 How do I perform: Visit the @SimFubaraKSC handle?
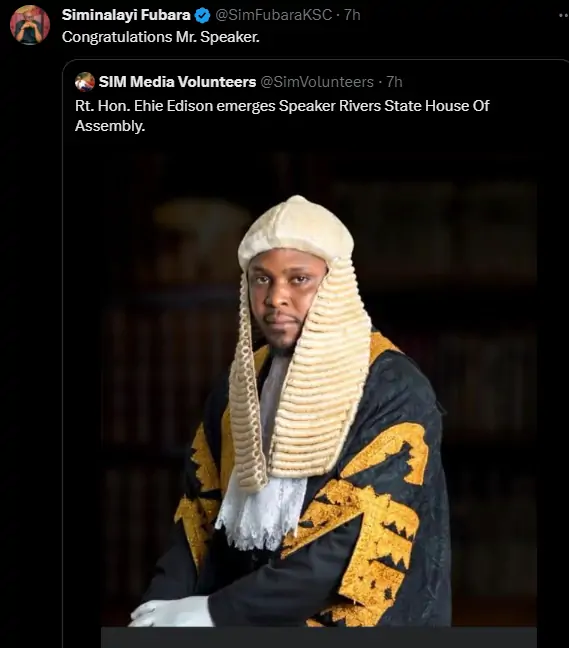point(274,15)
